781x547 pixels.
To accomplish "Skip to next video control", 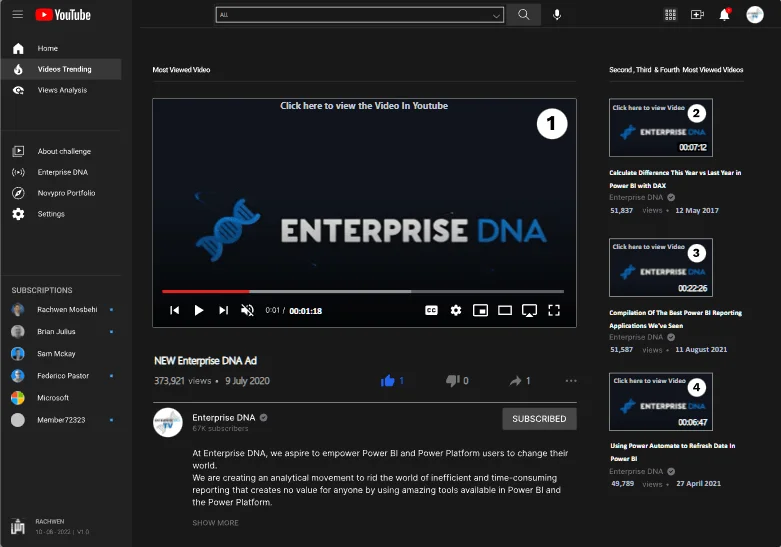I will pyautogui.click(x=223, y=310).
